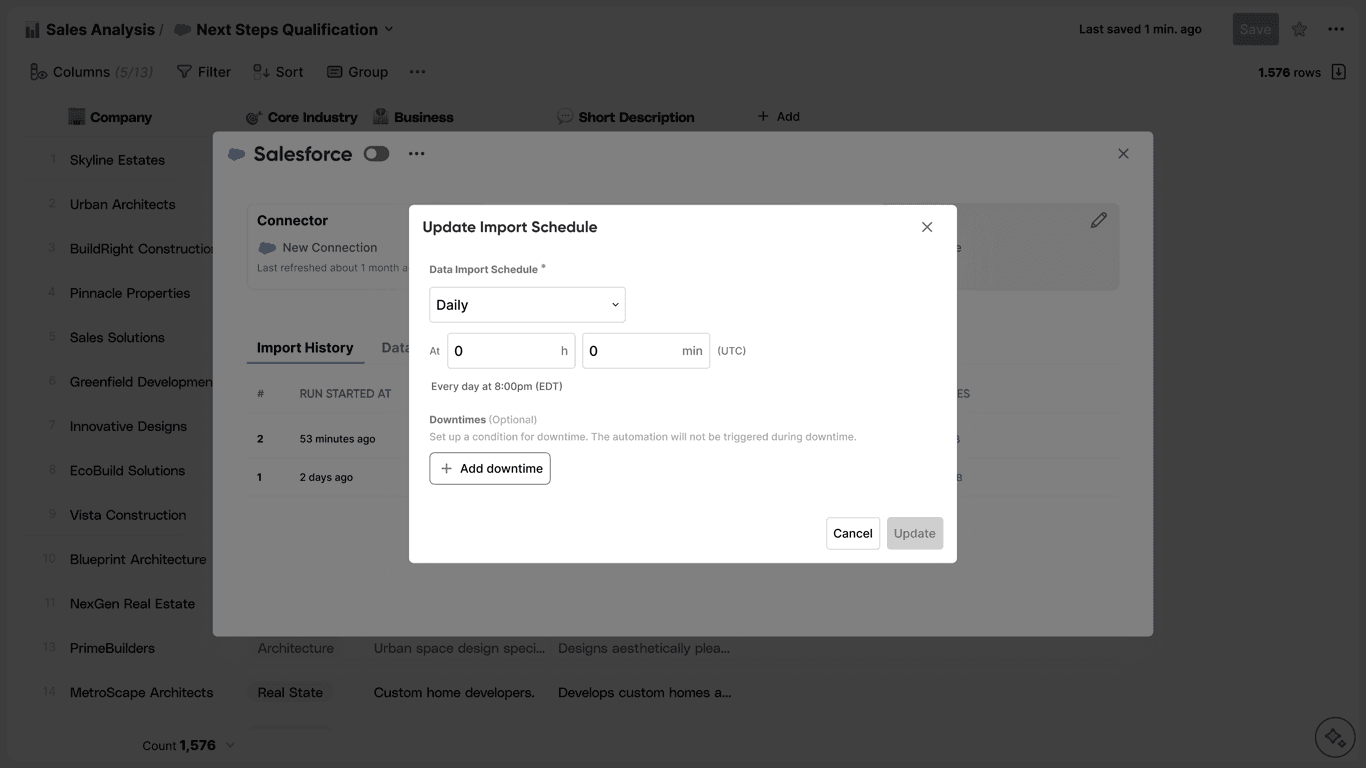Star this view as favorite
This screenshot has height=768, width=1366.
1299,29
